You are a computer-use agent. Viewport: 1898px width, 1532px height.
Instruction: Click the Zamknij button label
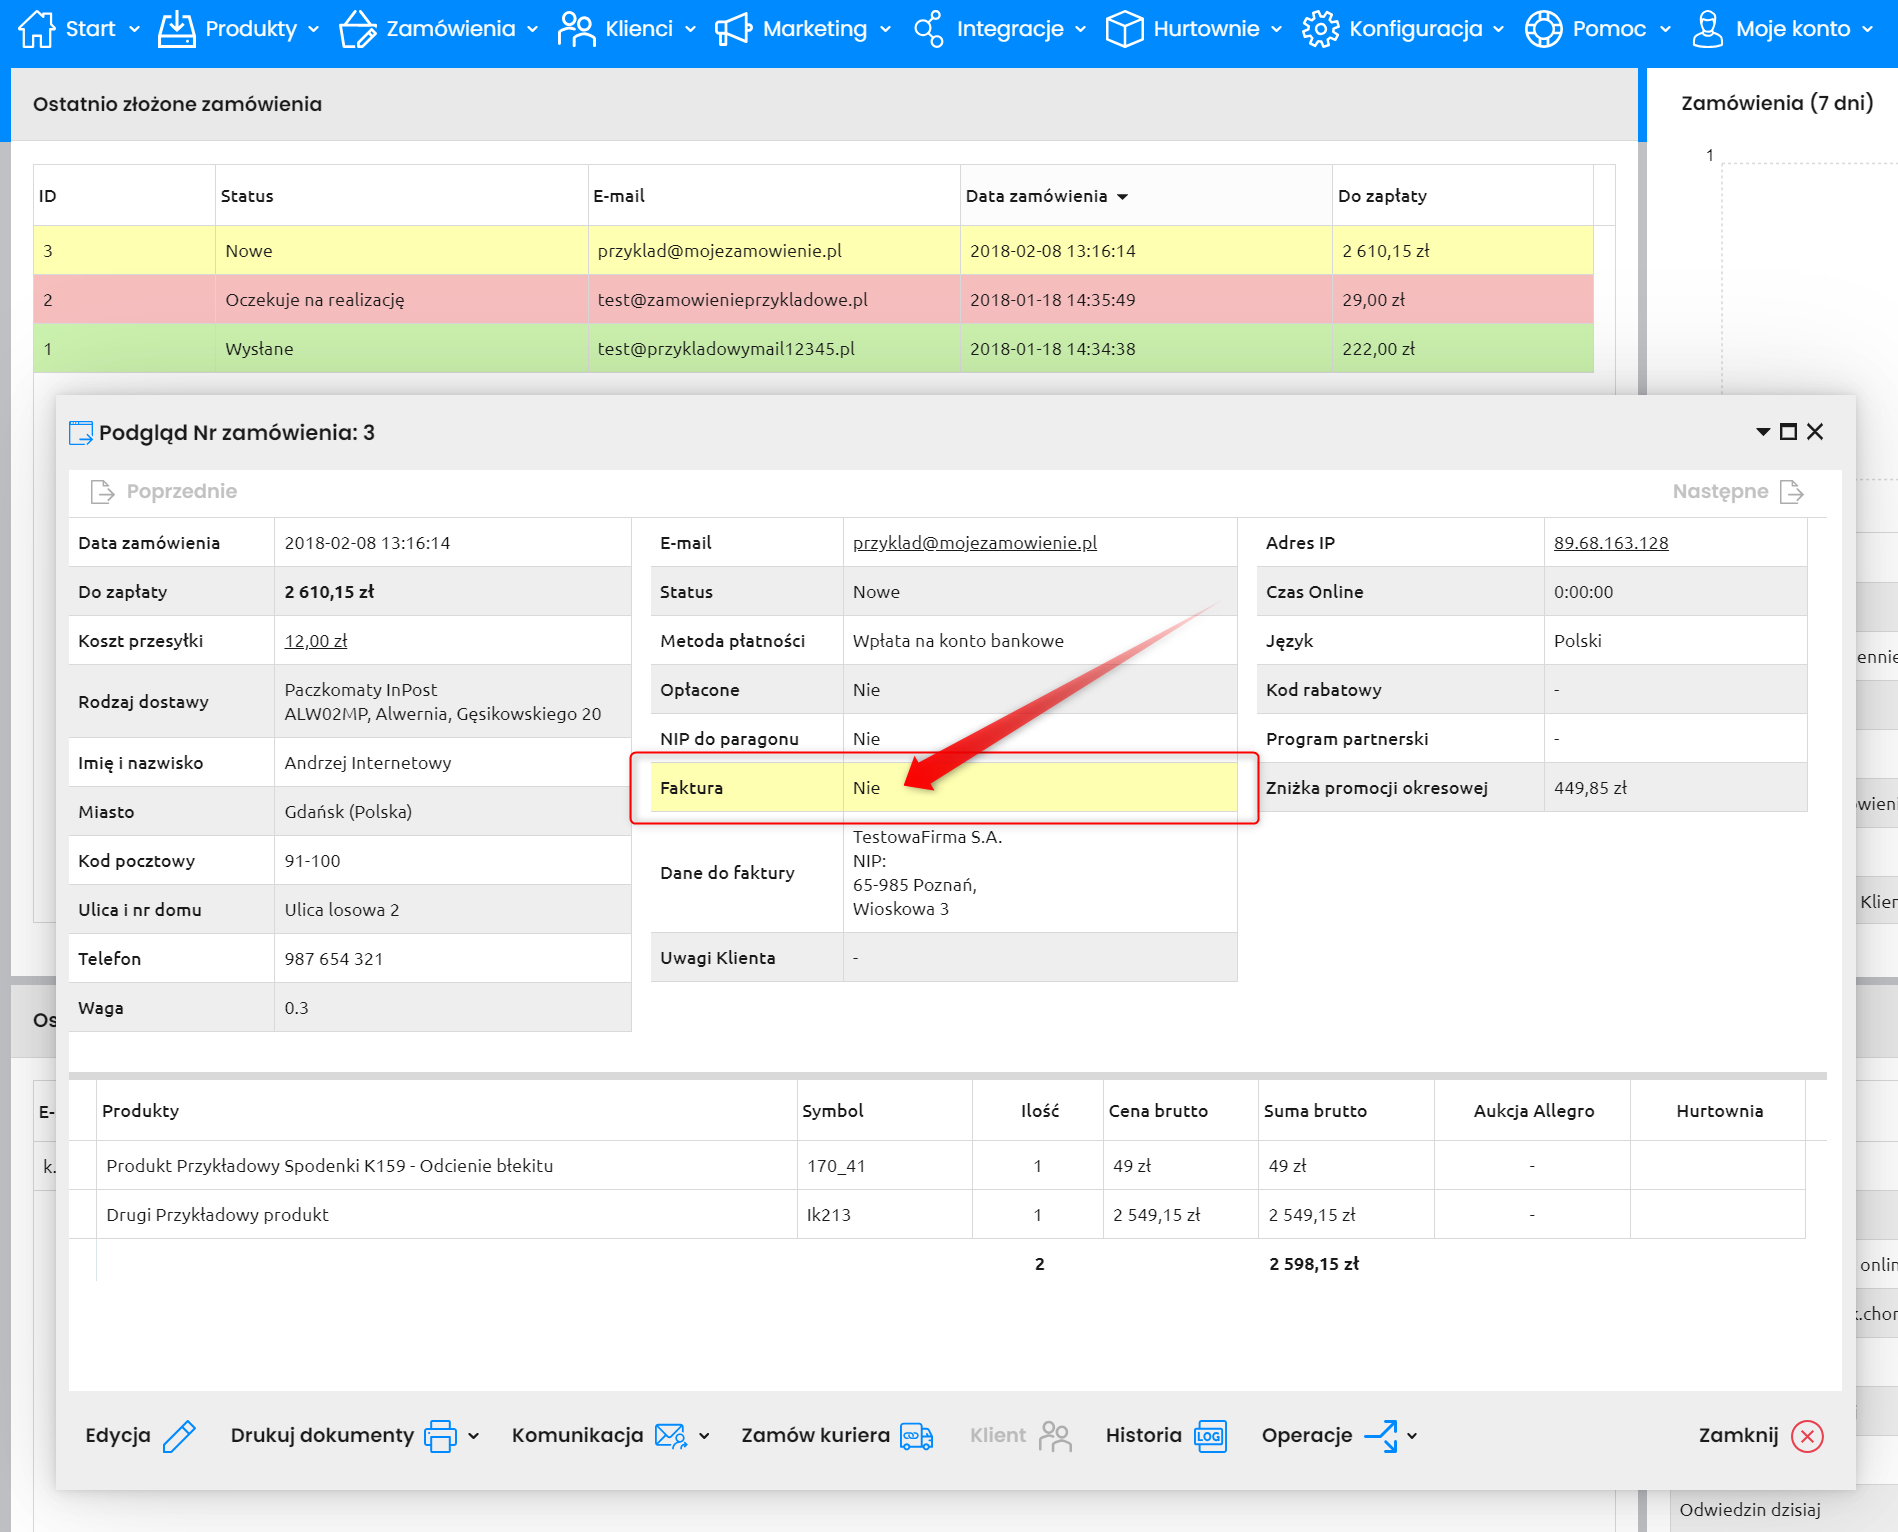1738,1436
